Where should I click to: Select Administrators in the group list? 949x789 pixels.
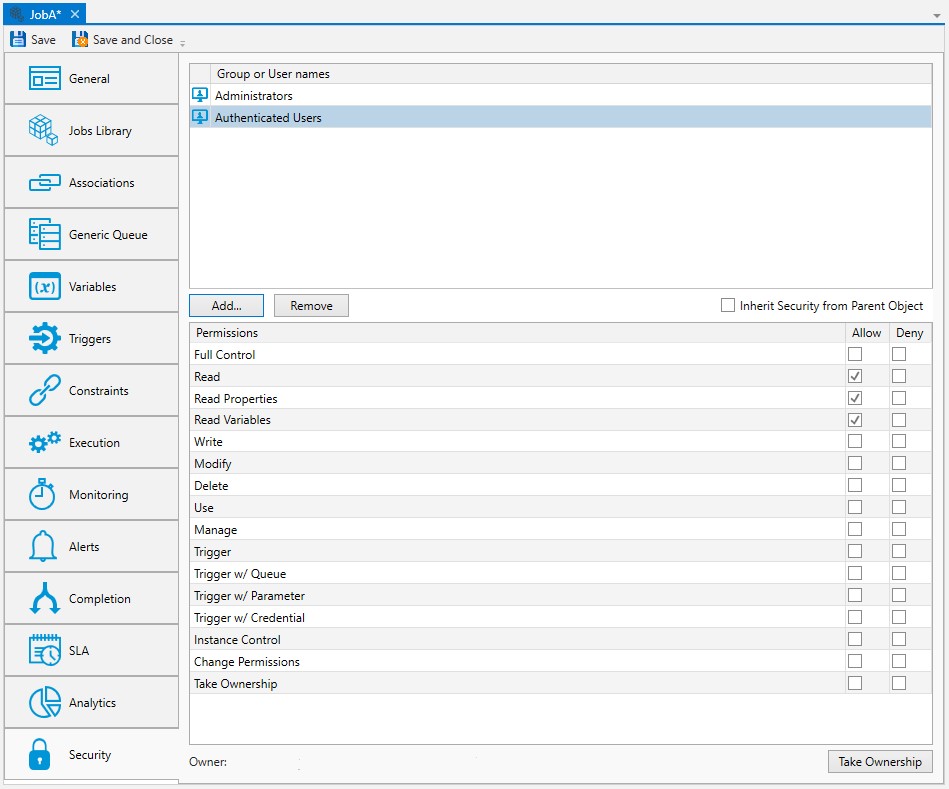254,96
